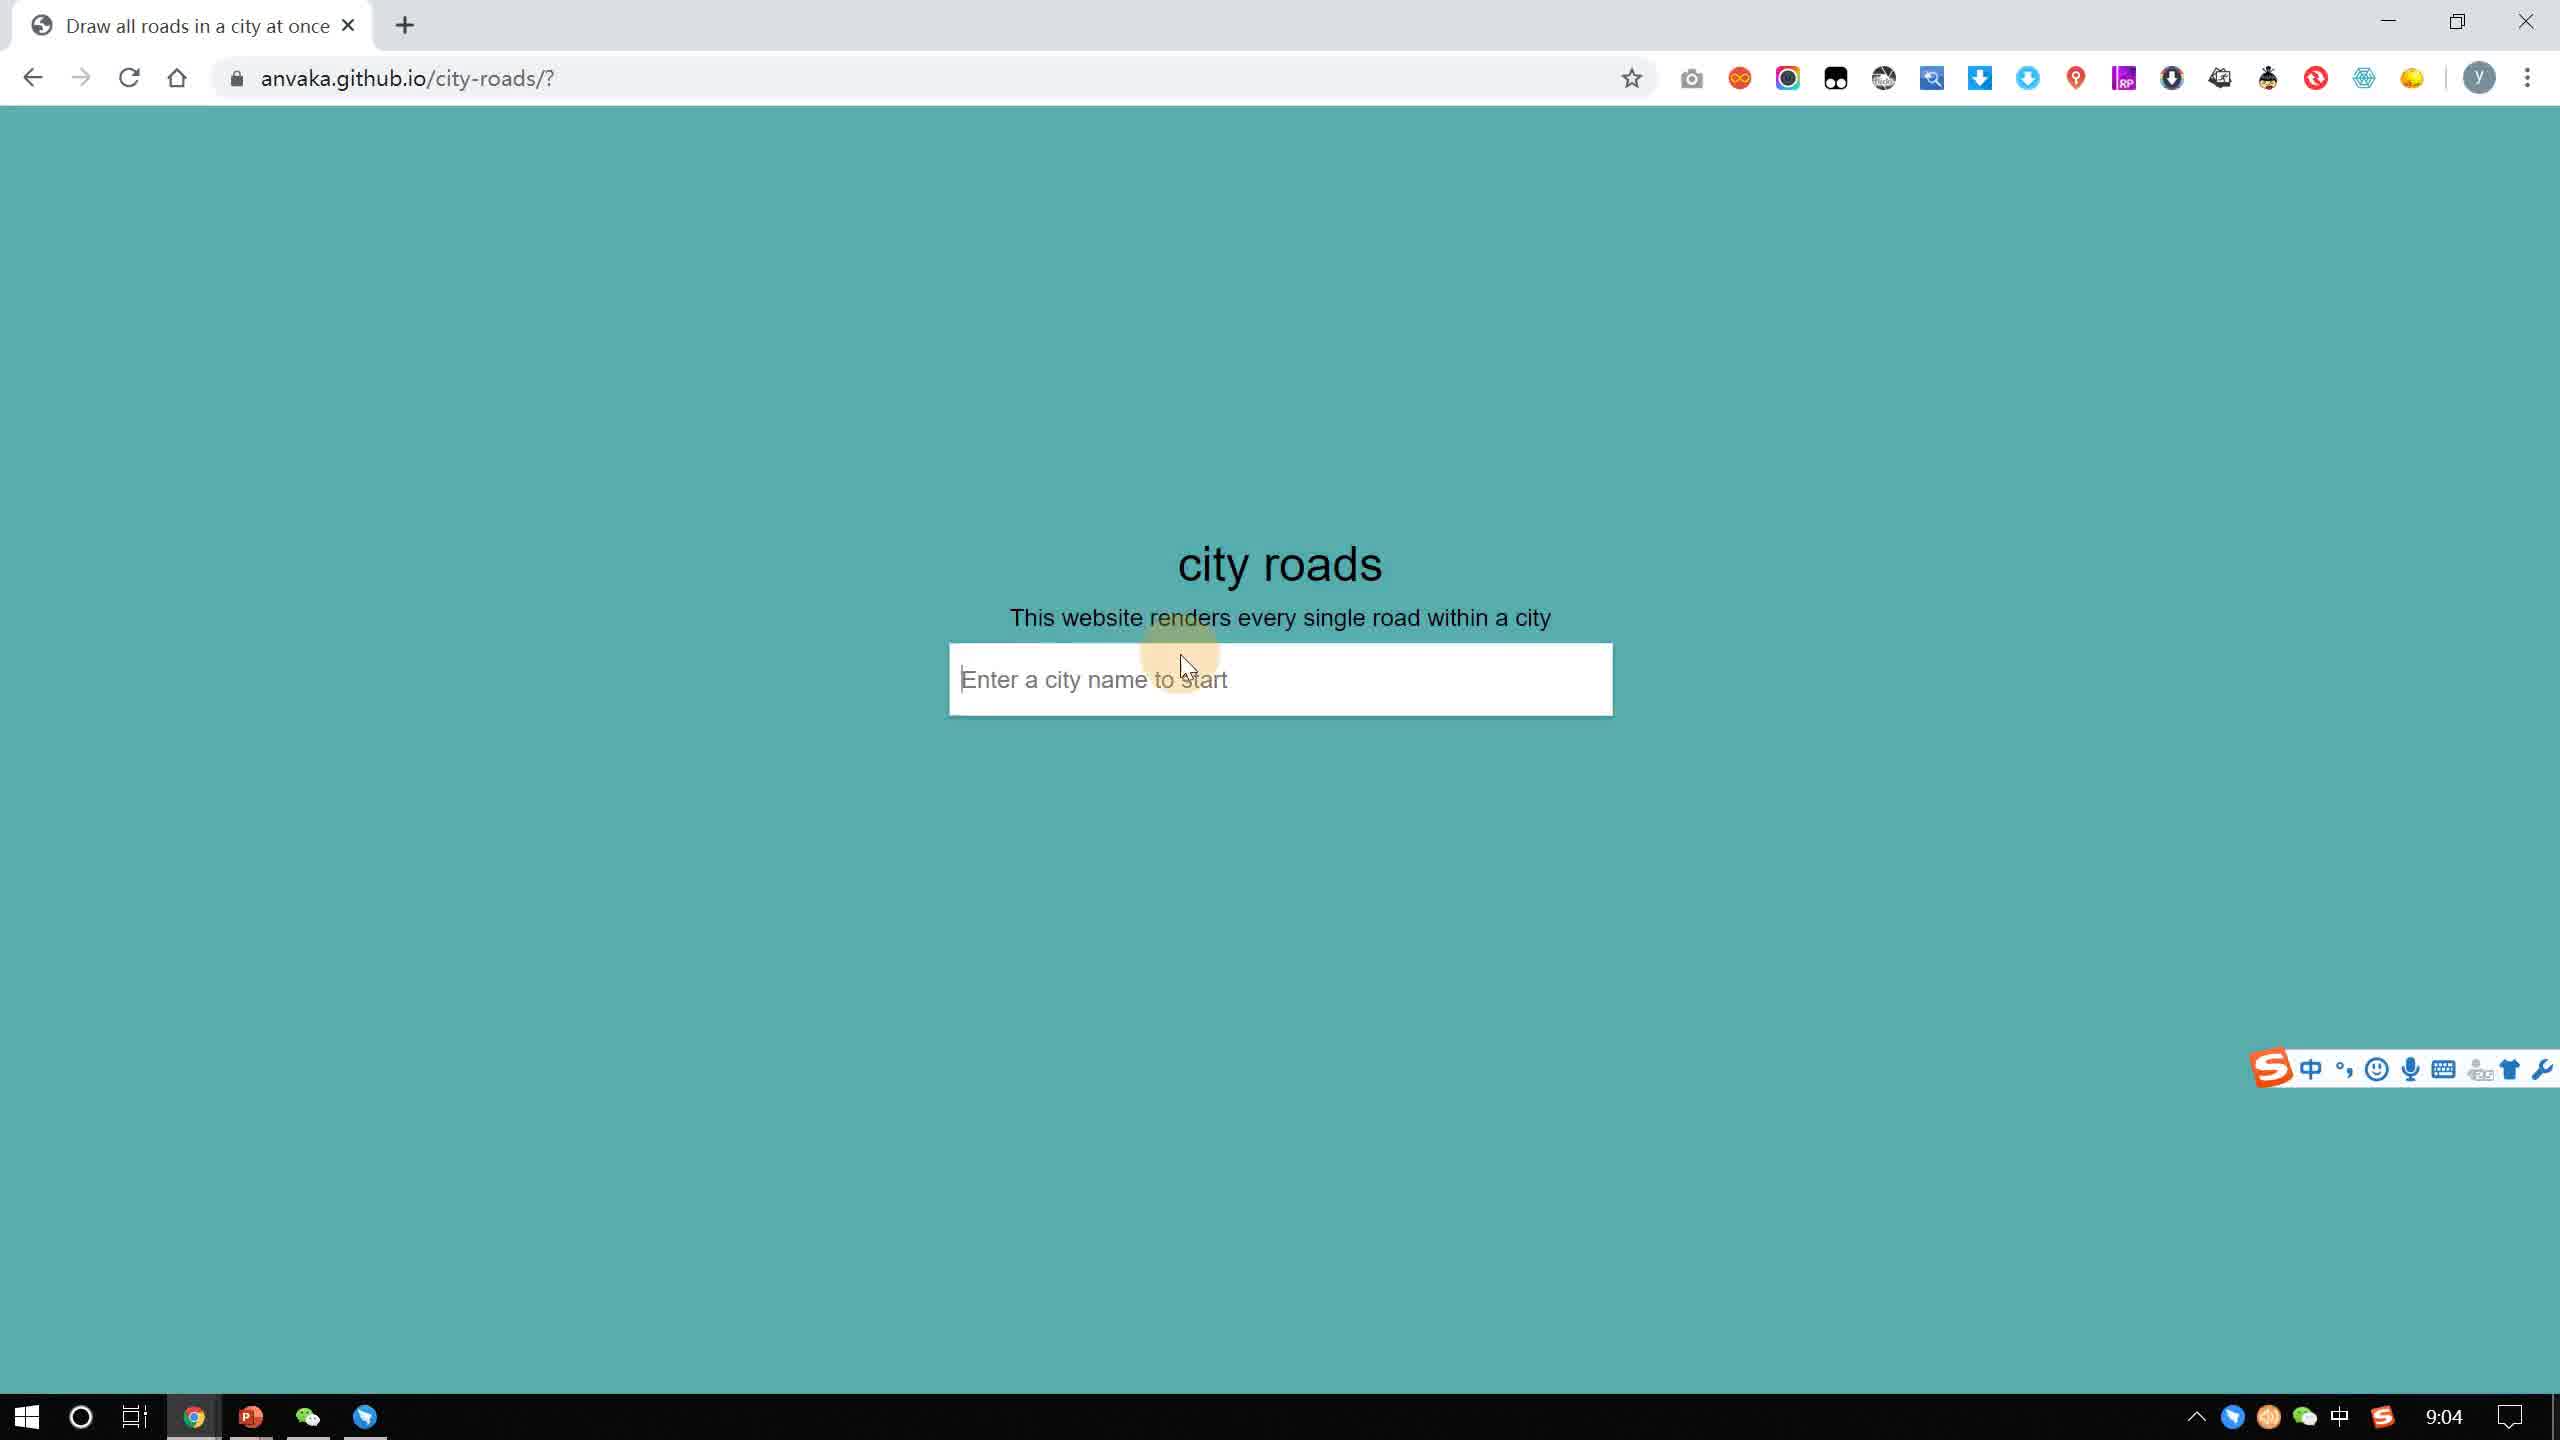Select the address bar URL text

coord(406,77)
